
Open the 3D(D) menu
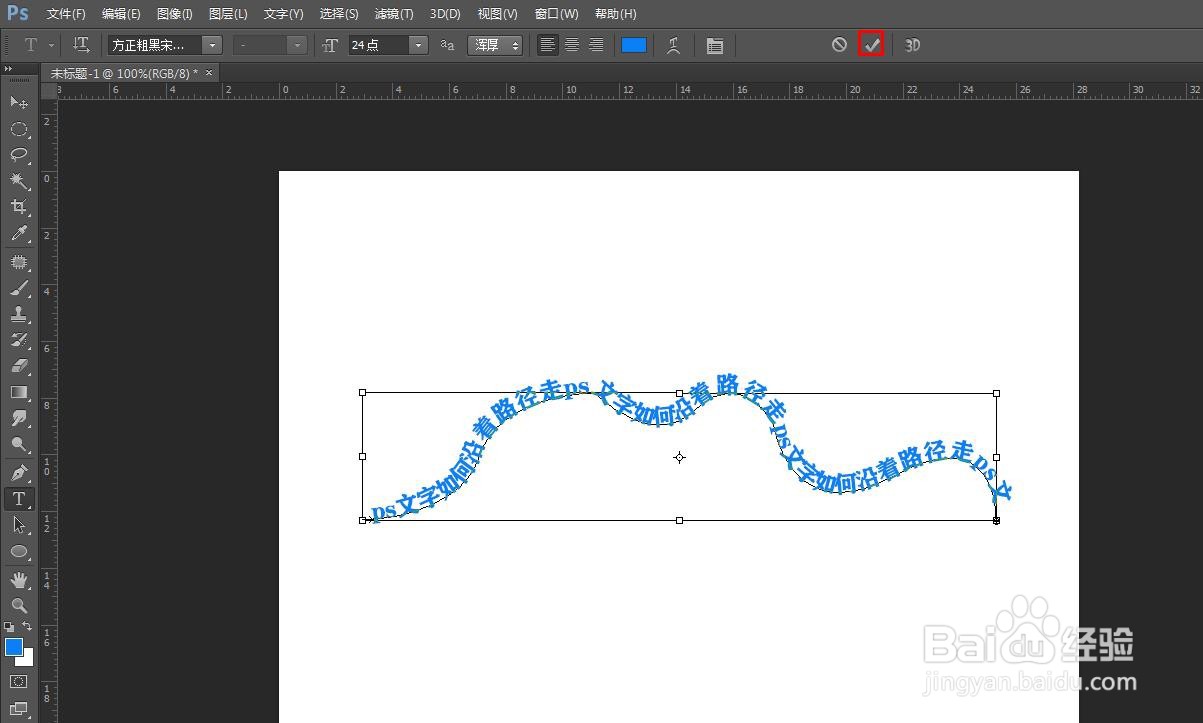point(445,14)
